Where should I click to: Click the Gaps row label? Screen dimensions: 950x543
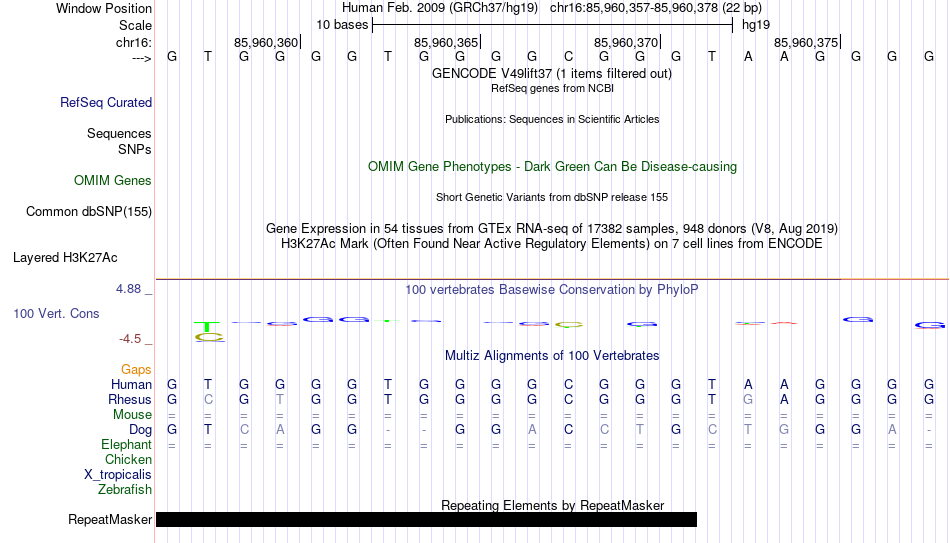[136, 369]
